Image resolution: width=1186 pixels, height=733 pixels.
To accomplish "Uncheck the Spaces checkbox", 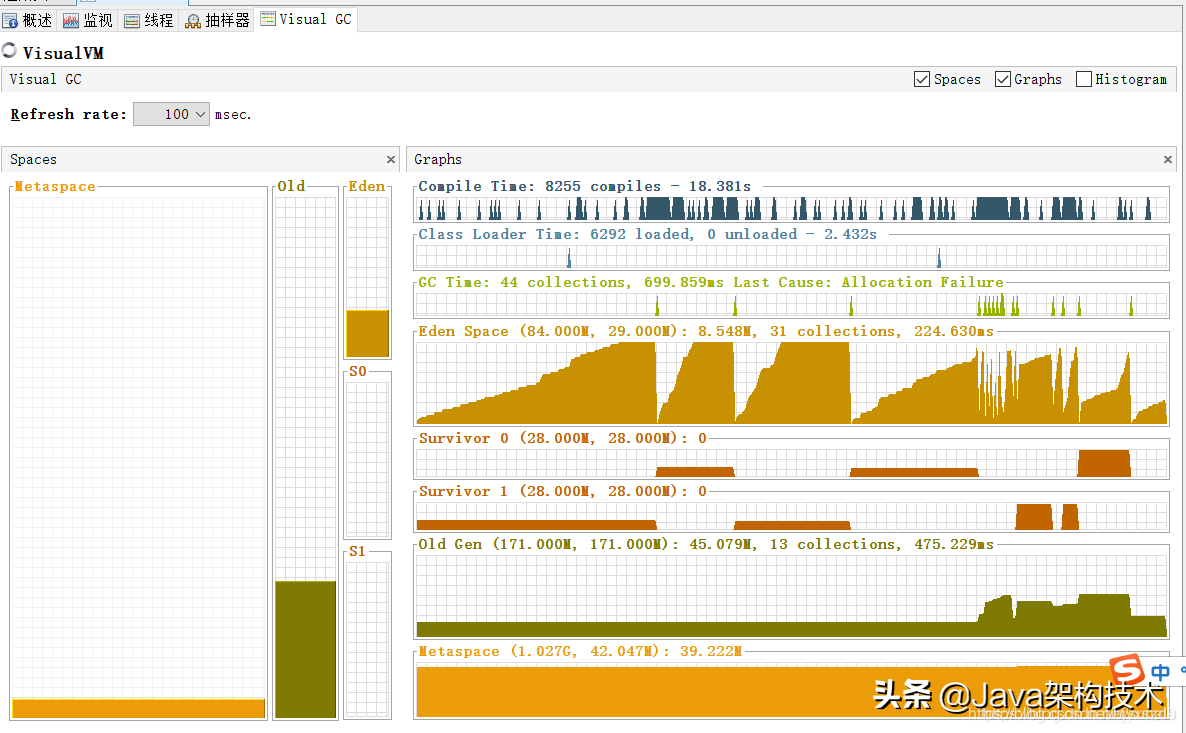I will click(x=921, y=79).
